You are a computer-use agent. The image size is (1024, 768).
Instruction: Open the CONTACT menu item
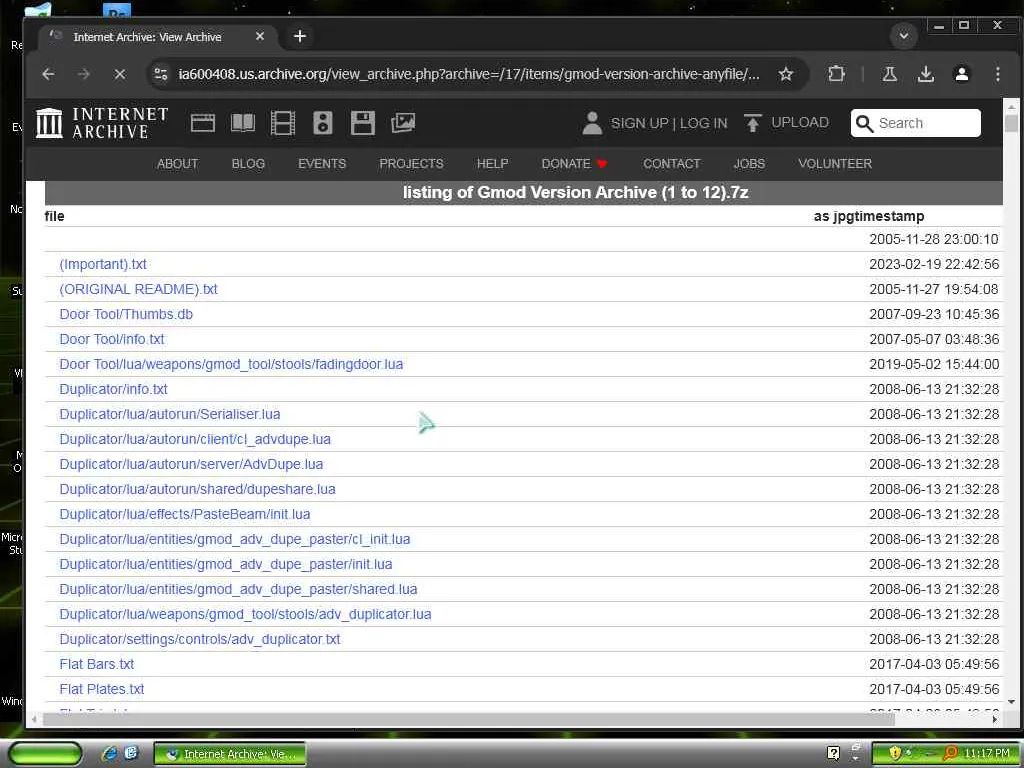tap(671, 164)
